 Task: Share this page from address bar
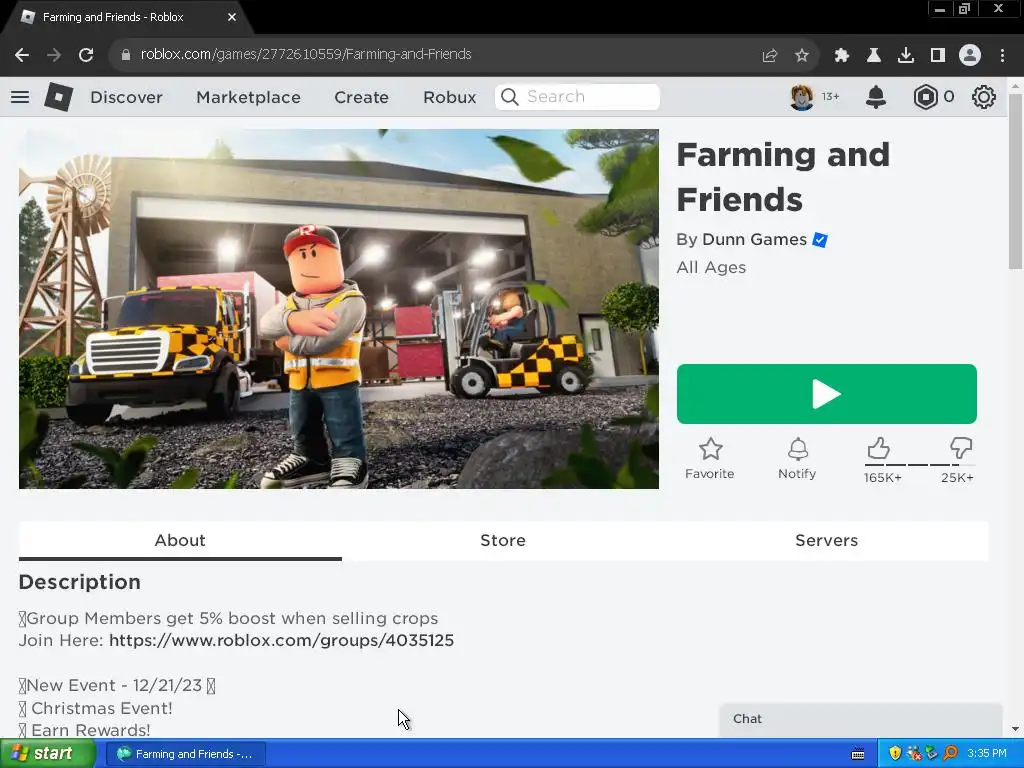tap(770, 56)
